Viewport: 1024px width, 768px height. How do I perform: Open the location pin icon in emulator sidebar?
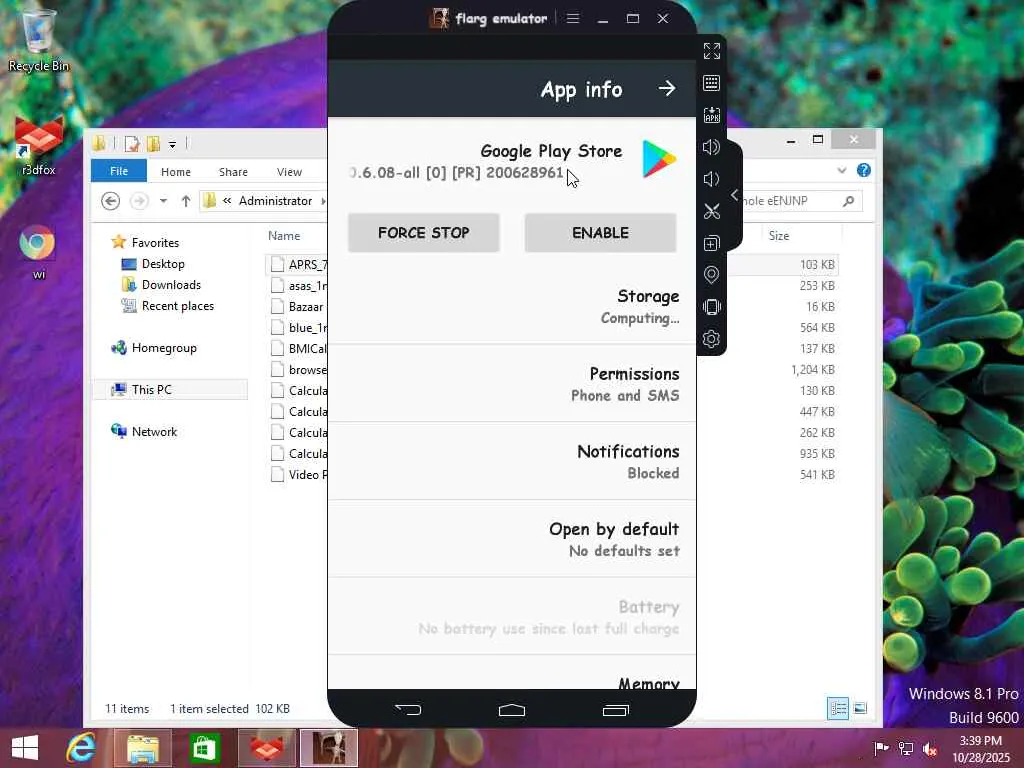pyautogui.click(x=711, y=275)
